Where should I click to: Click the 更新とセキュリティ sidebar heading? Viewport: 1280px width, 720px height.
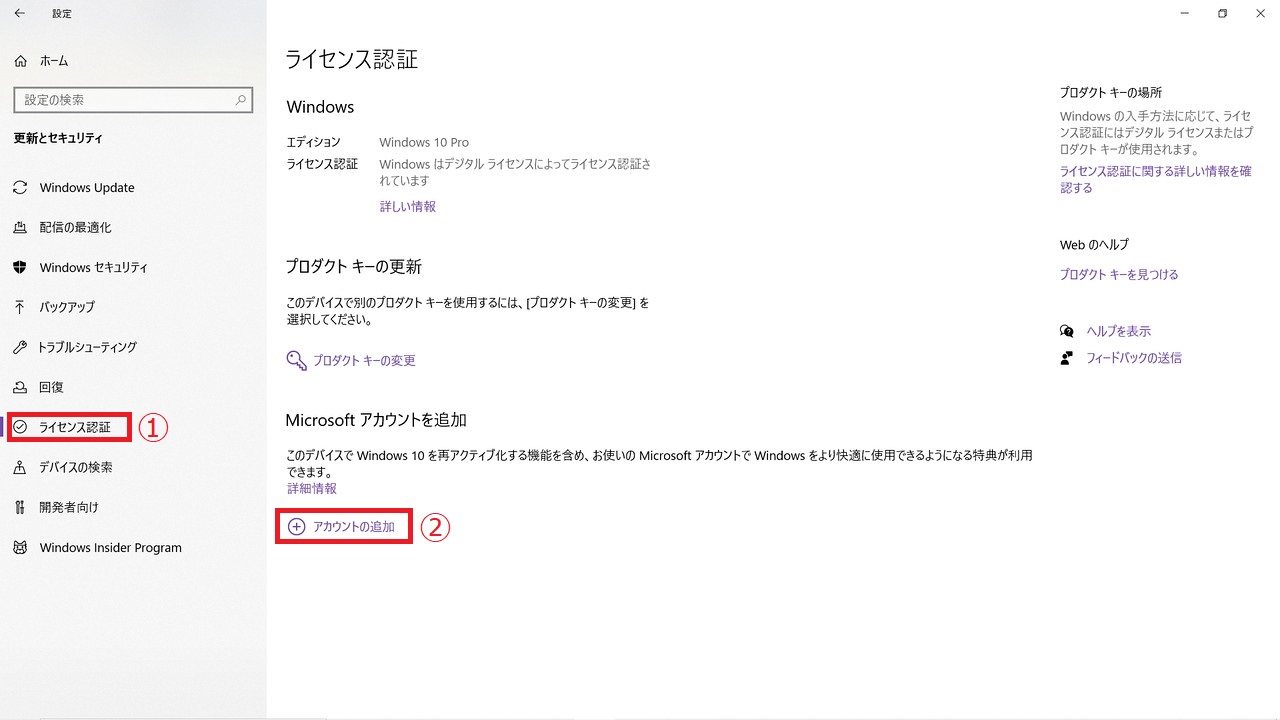tap(58, 138)
